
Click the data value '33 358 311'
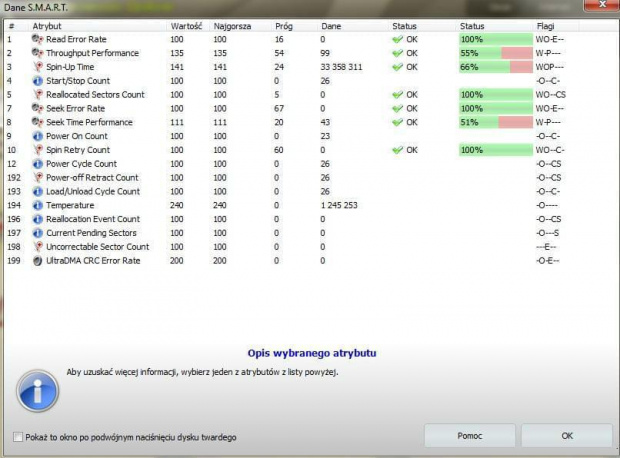[x=341, y=67]
